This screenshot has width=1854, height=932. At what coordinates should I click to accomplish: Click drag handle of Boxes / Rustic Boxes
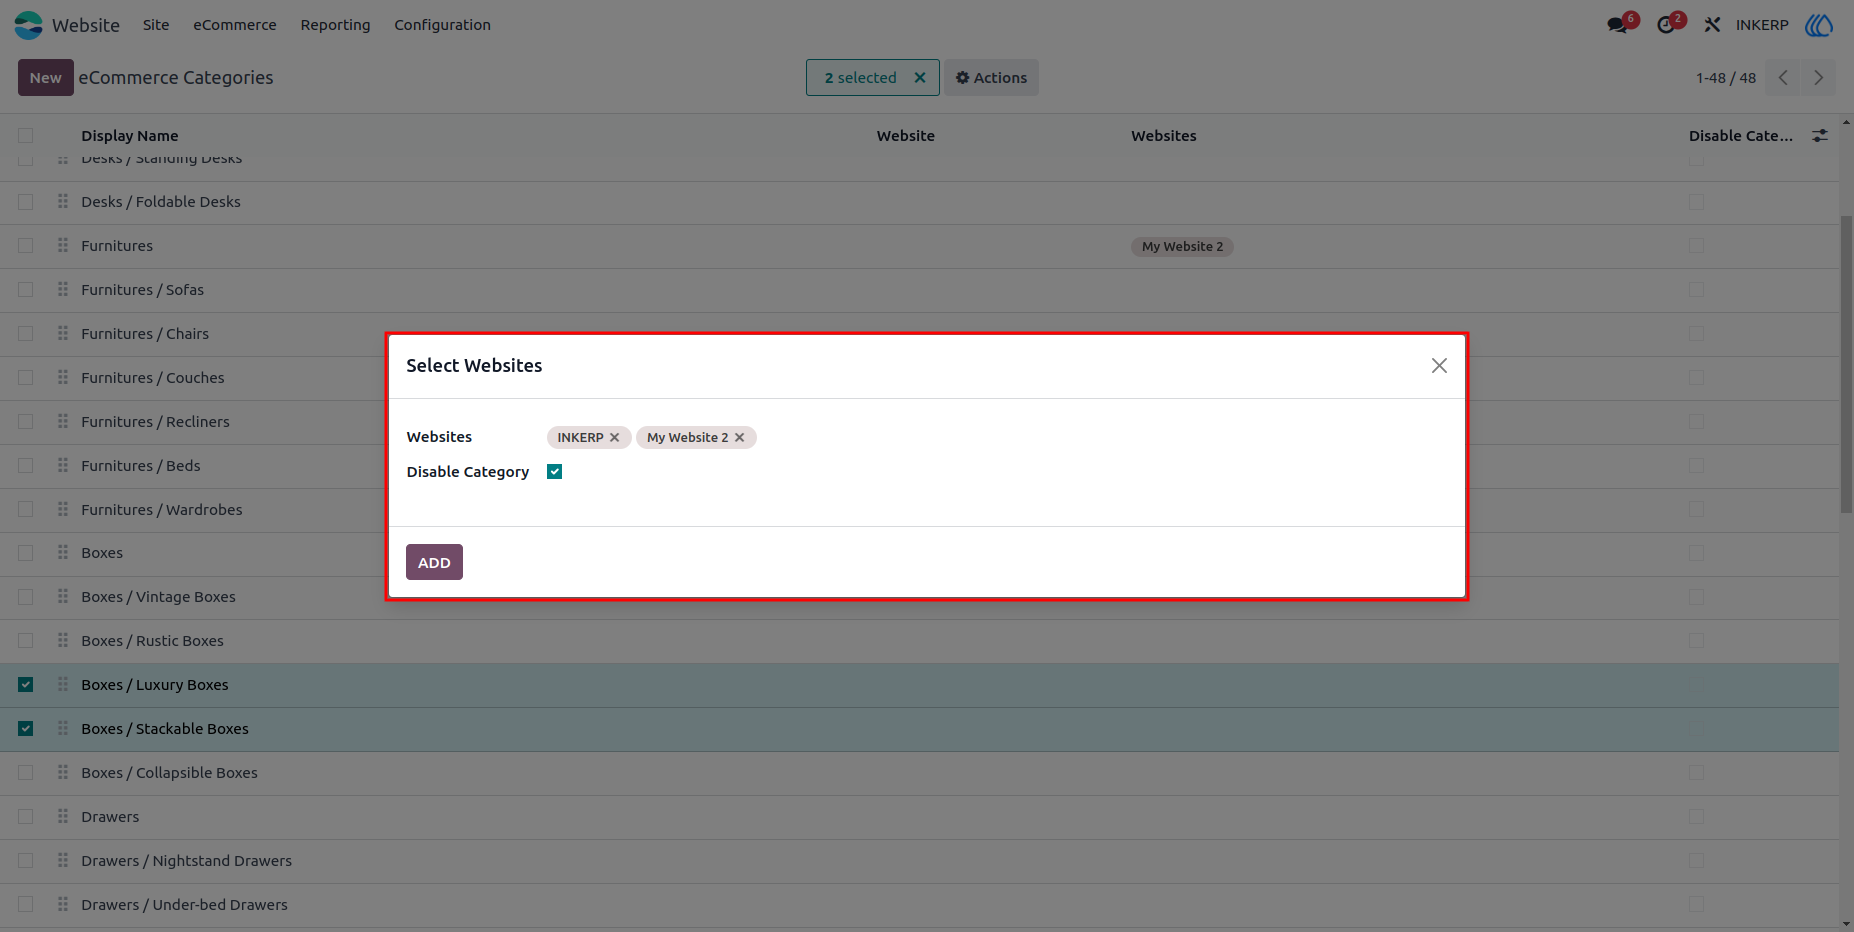tap(63, 640)
